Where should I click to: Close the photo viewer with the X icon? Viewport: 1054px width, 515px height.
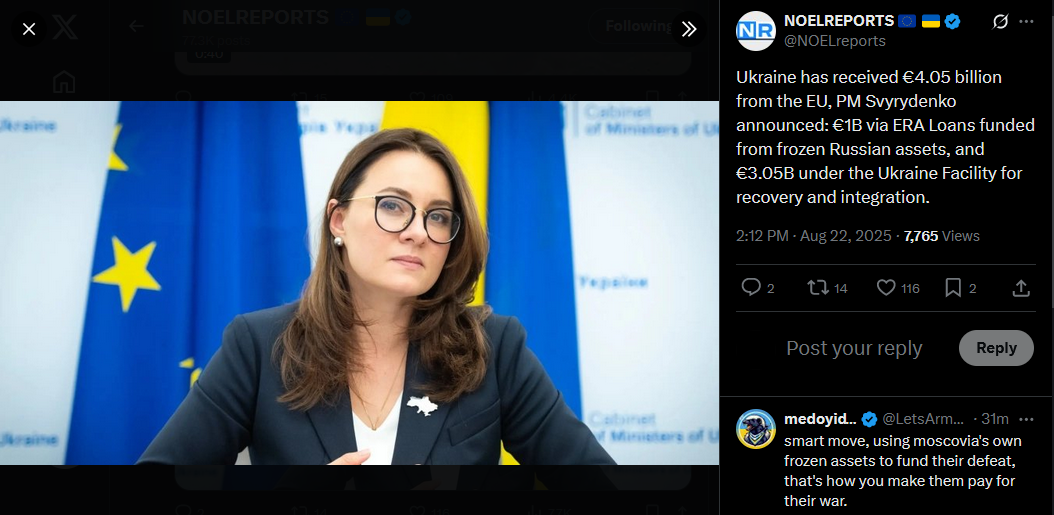(29, 29)
